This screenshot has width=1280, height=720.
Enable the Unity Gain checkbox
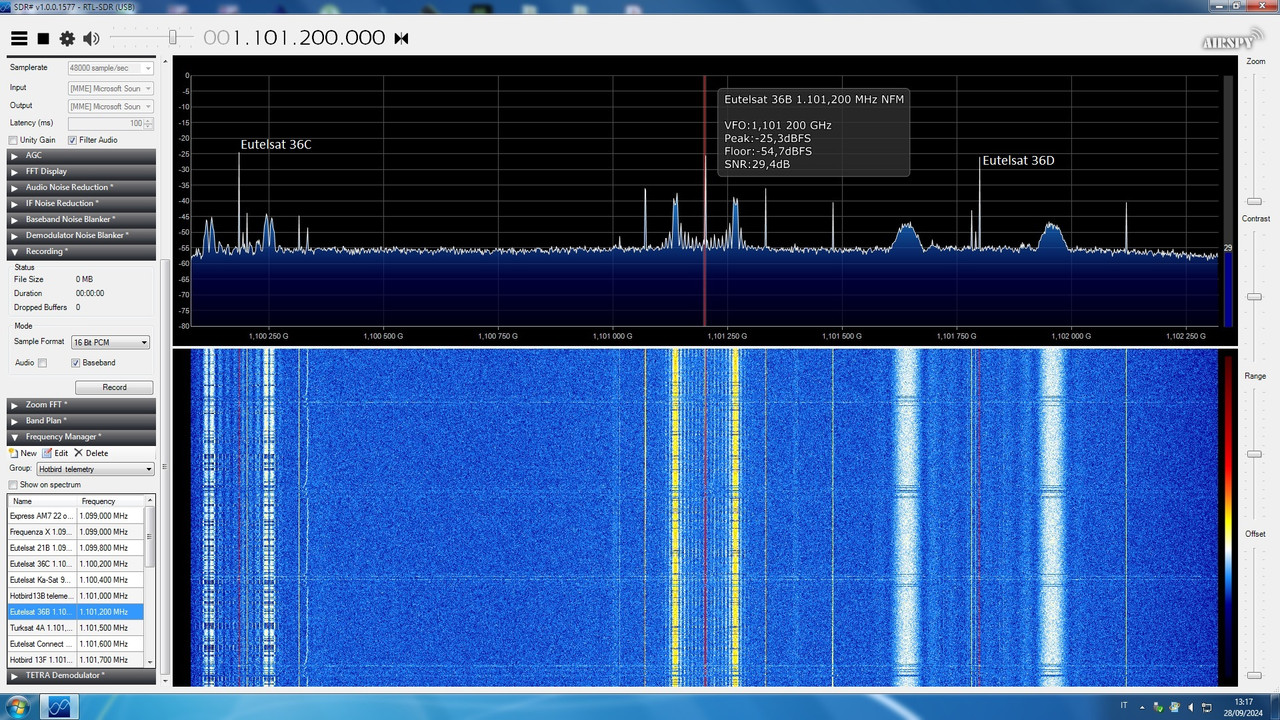[x=14, y=139]
